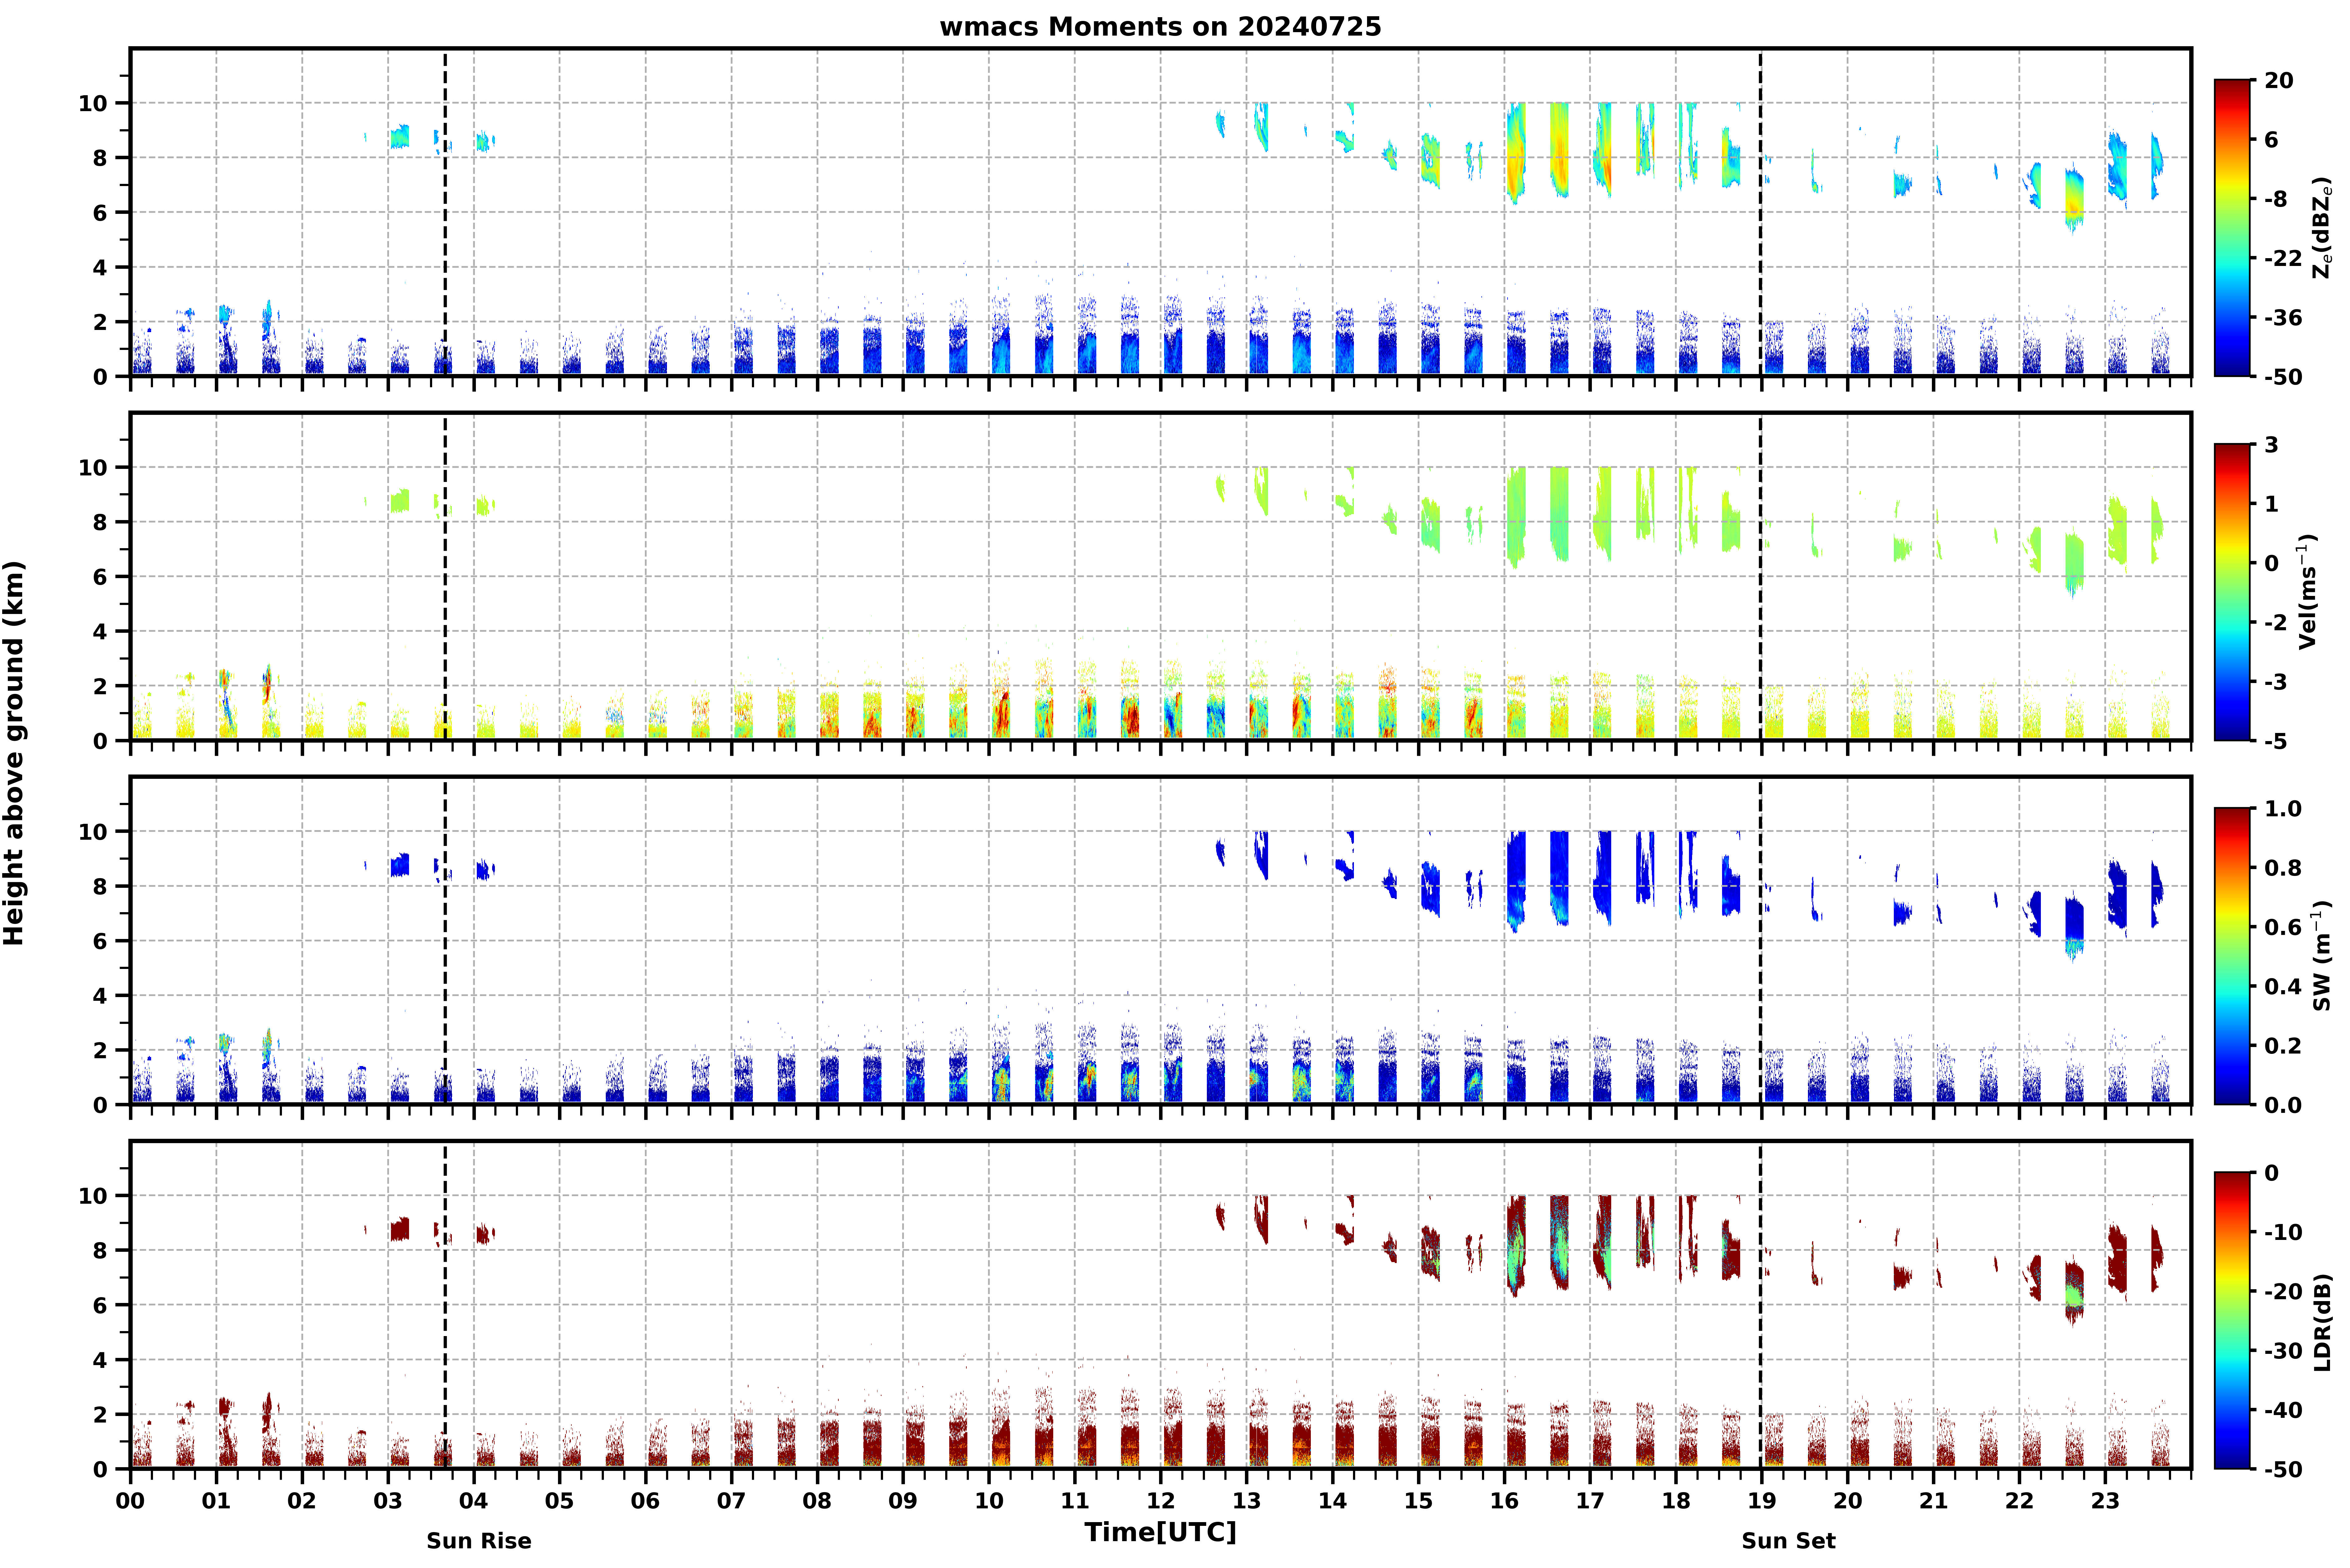Click the Ze reflectivity colorbar
The width and height of the screenshot is (2350, 1568).
point(2232,228)
